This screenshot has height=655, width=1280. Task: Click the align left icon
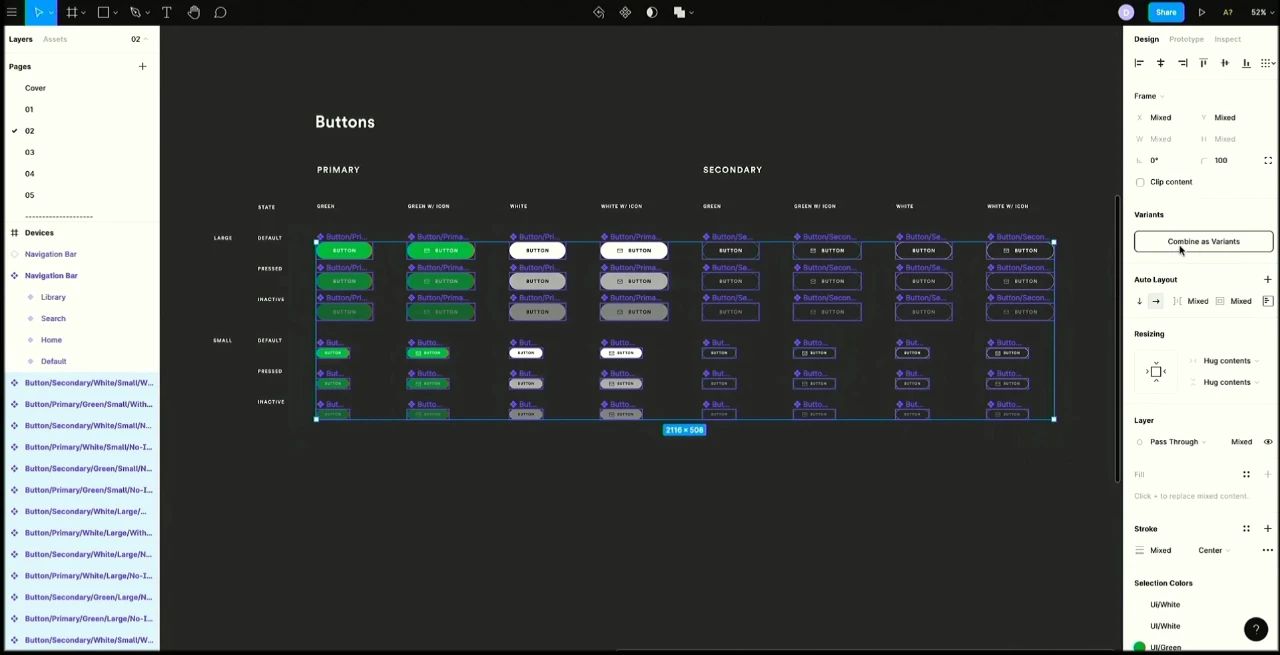pyautogui.click(x=1139, y=63)
